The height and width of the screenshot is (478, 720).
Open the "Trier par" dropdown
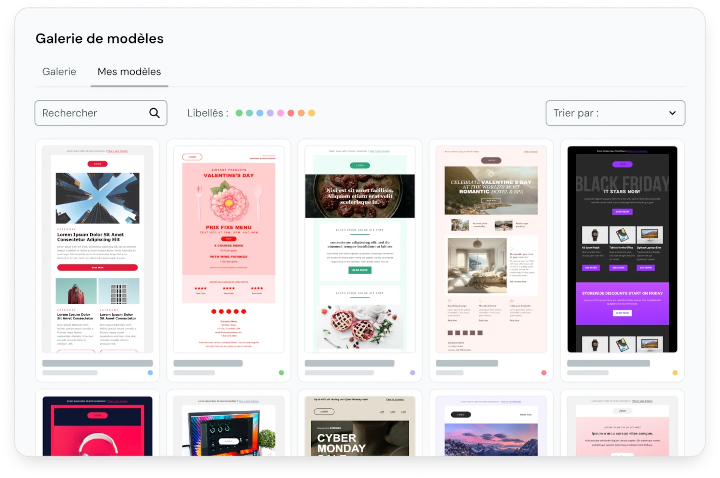(615, 113)
